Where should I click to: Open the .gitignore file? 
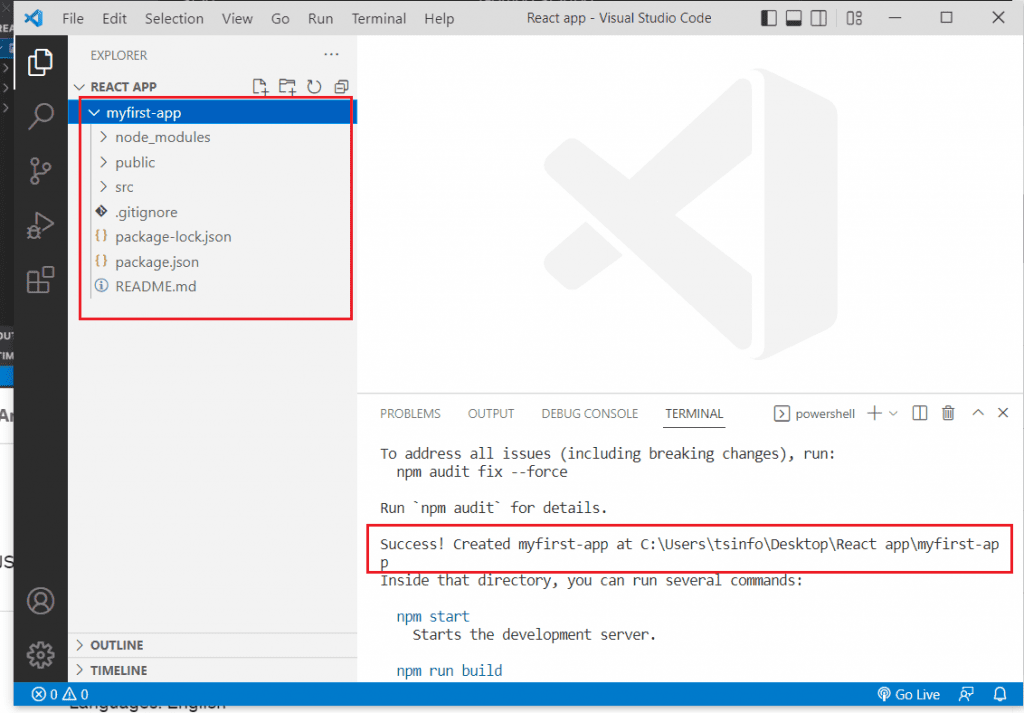(x=213, y=212)
